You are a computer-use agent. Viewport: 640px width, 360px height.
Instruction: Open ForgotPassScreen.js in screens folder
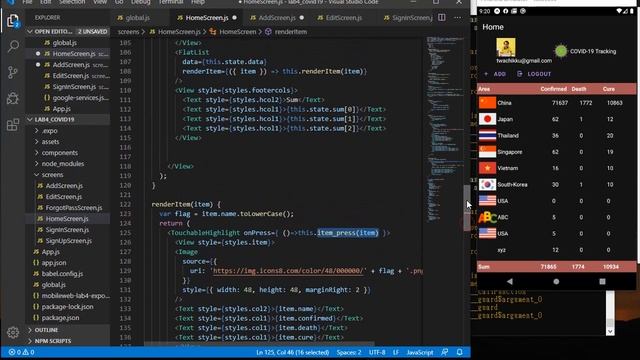coord(73,208)
